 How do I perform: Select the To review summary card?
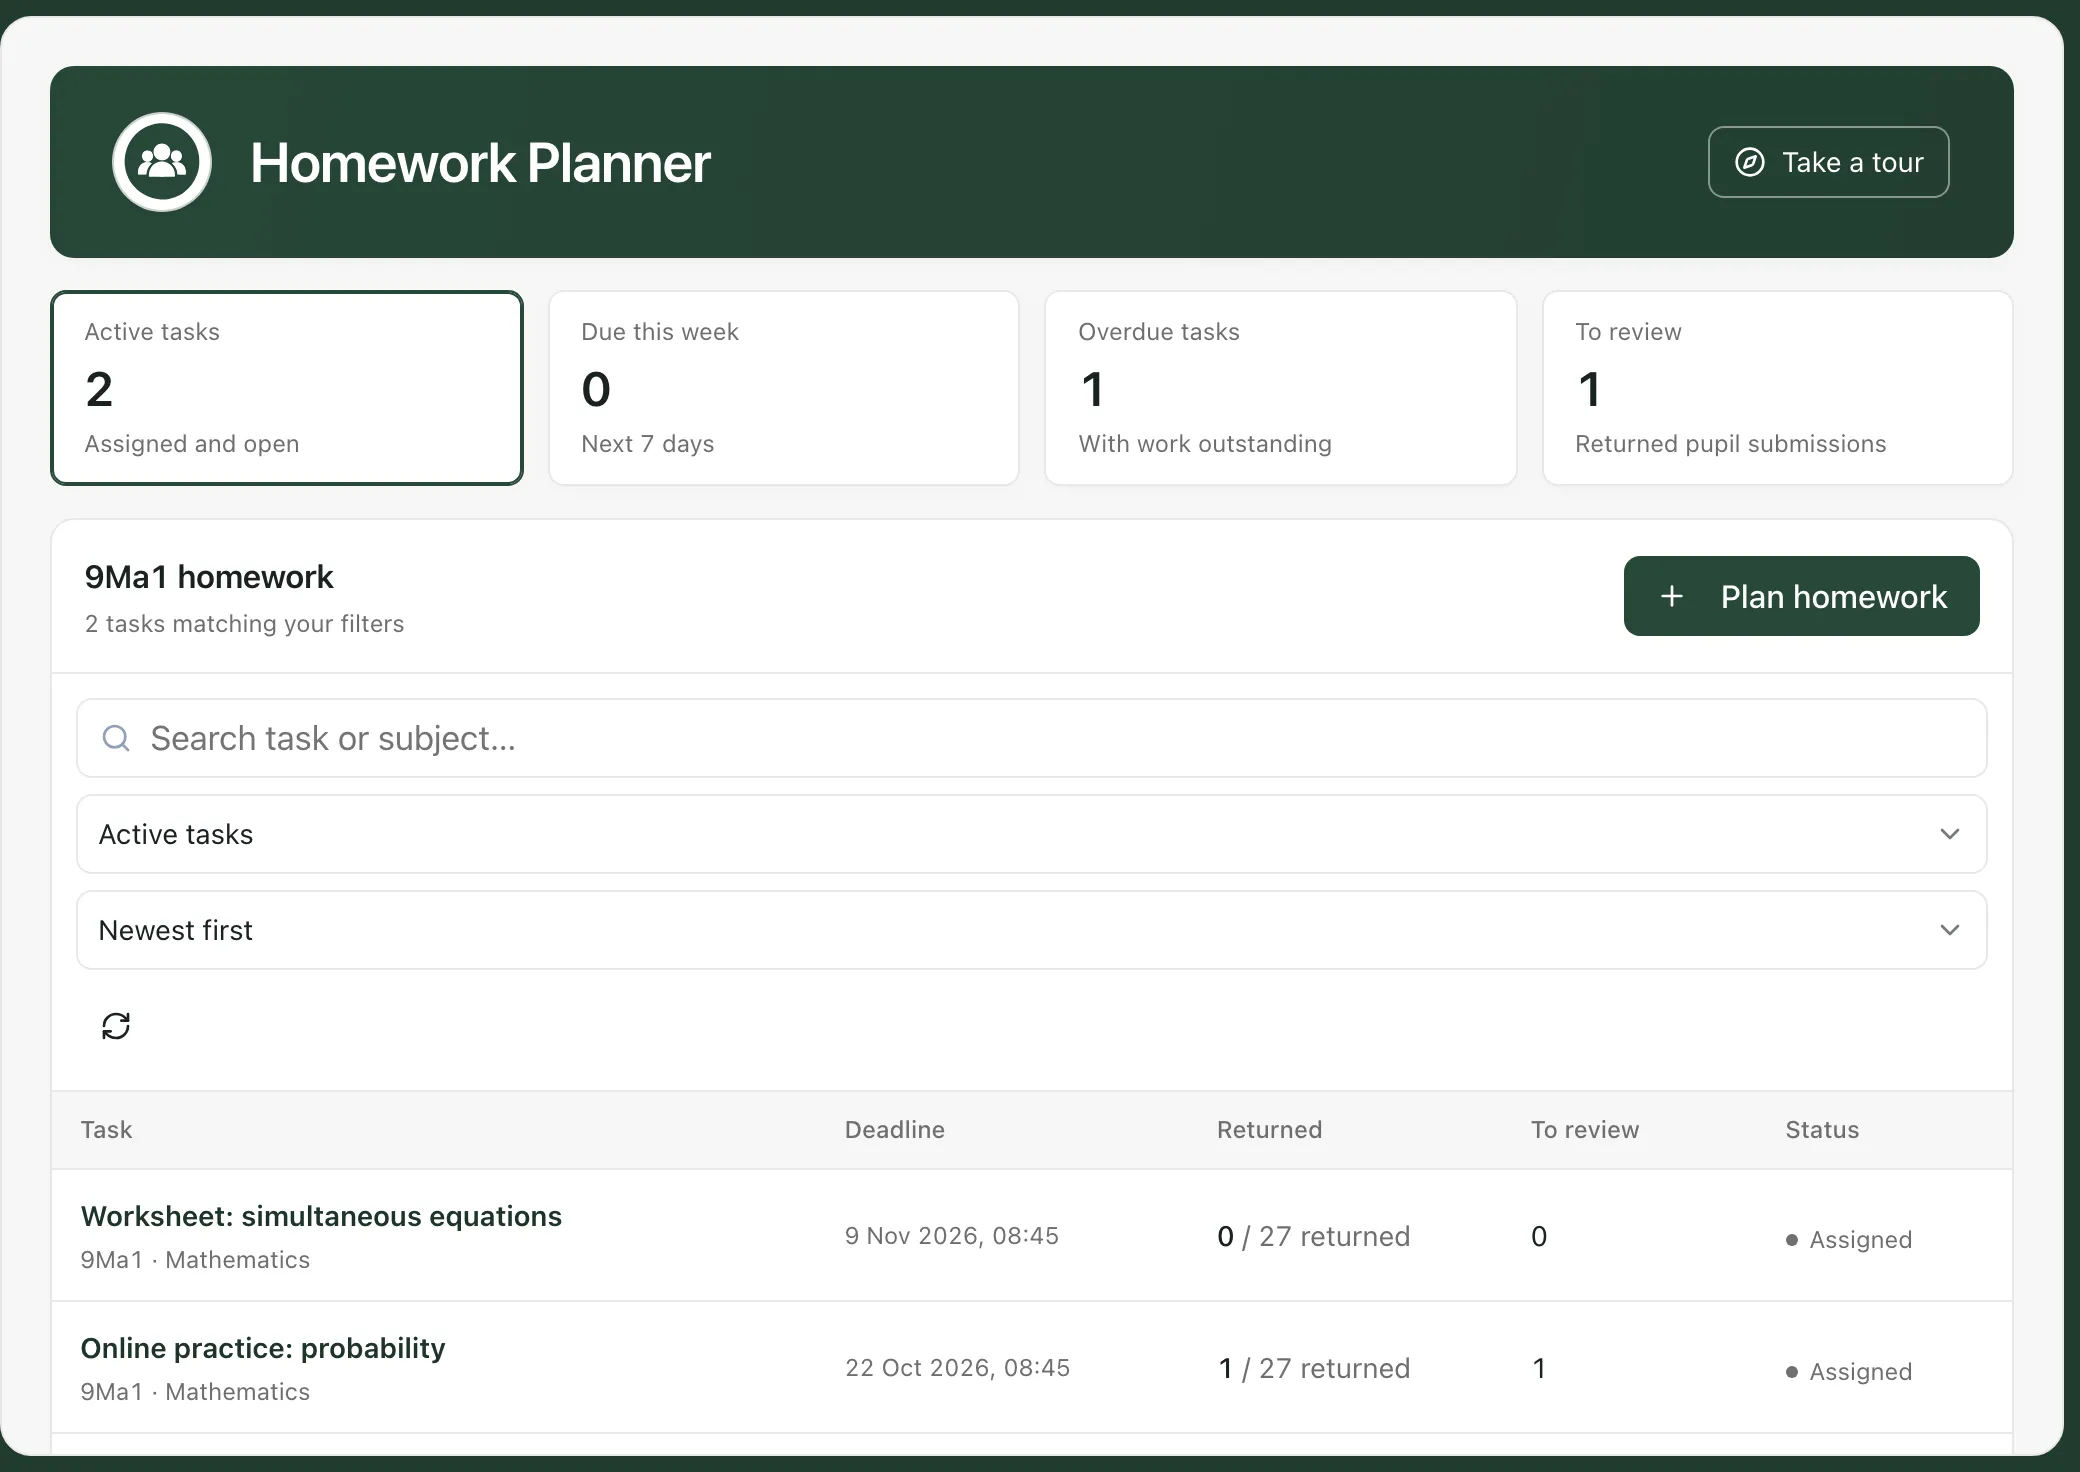(x=1777, y=388)
